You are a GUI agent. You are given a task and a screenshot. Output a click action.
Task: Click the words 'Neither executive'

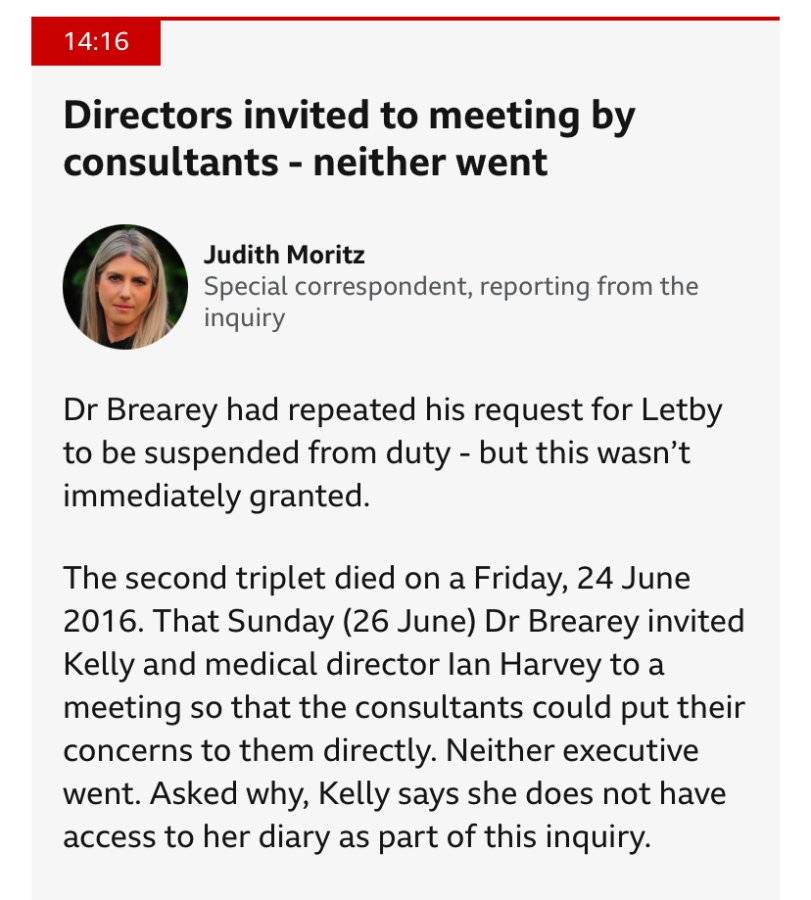pyautogui.click(x=572, y=751)
